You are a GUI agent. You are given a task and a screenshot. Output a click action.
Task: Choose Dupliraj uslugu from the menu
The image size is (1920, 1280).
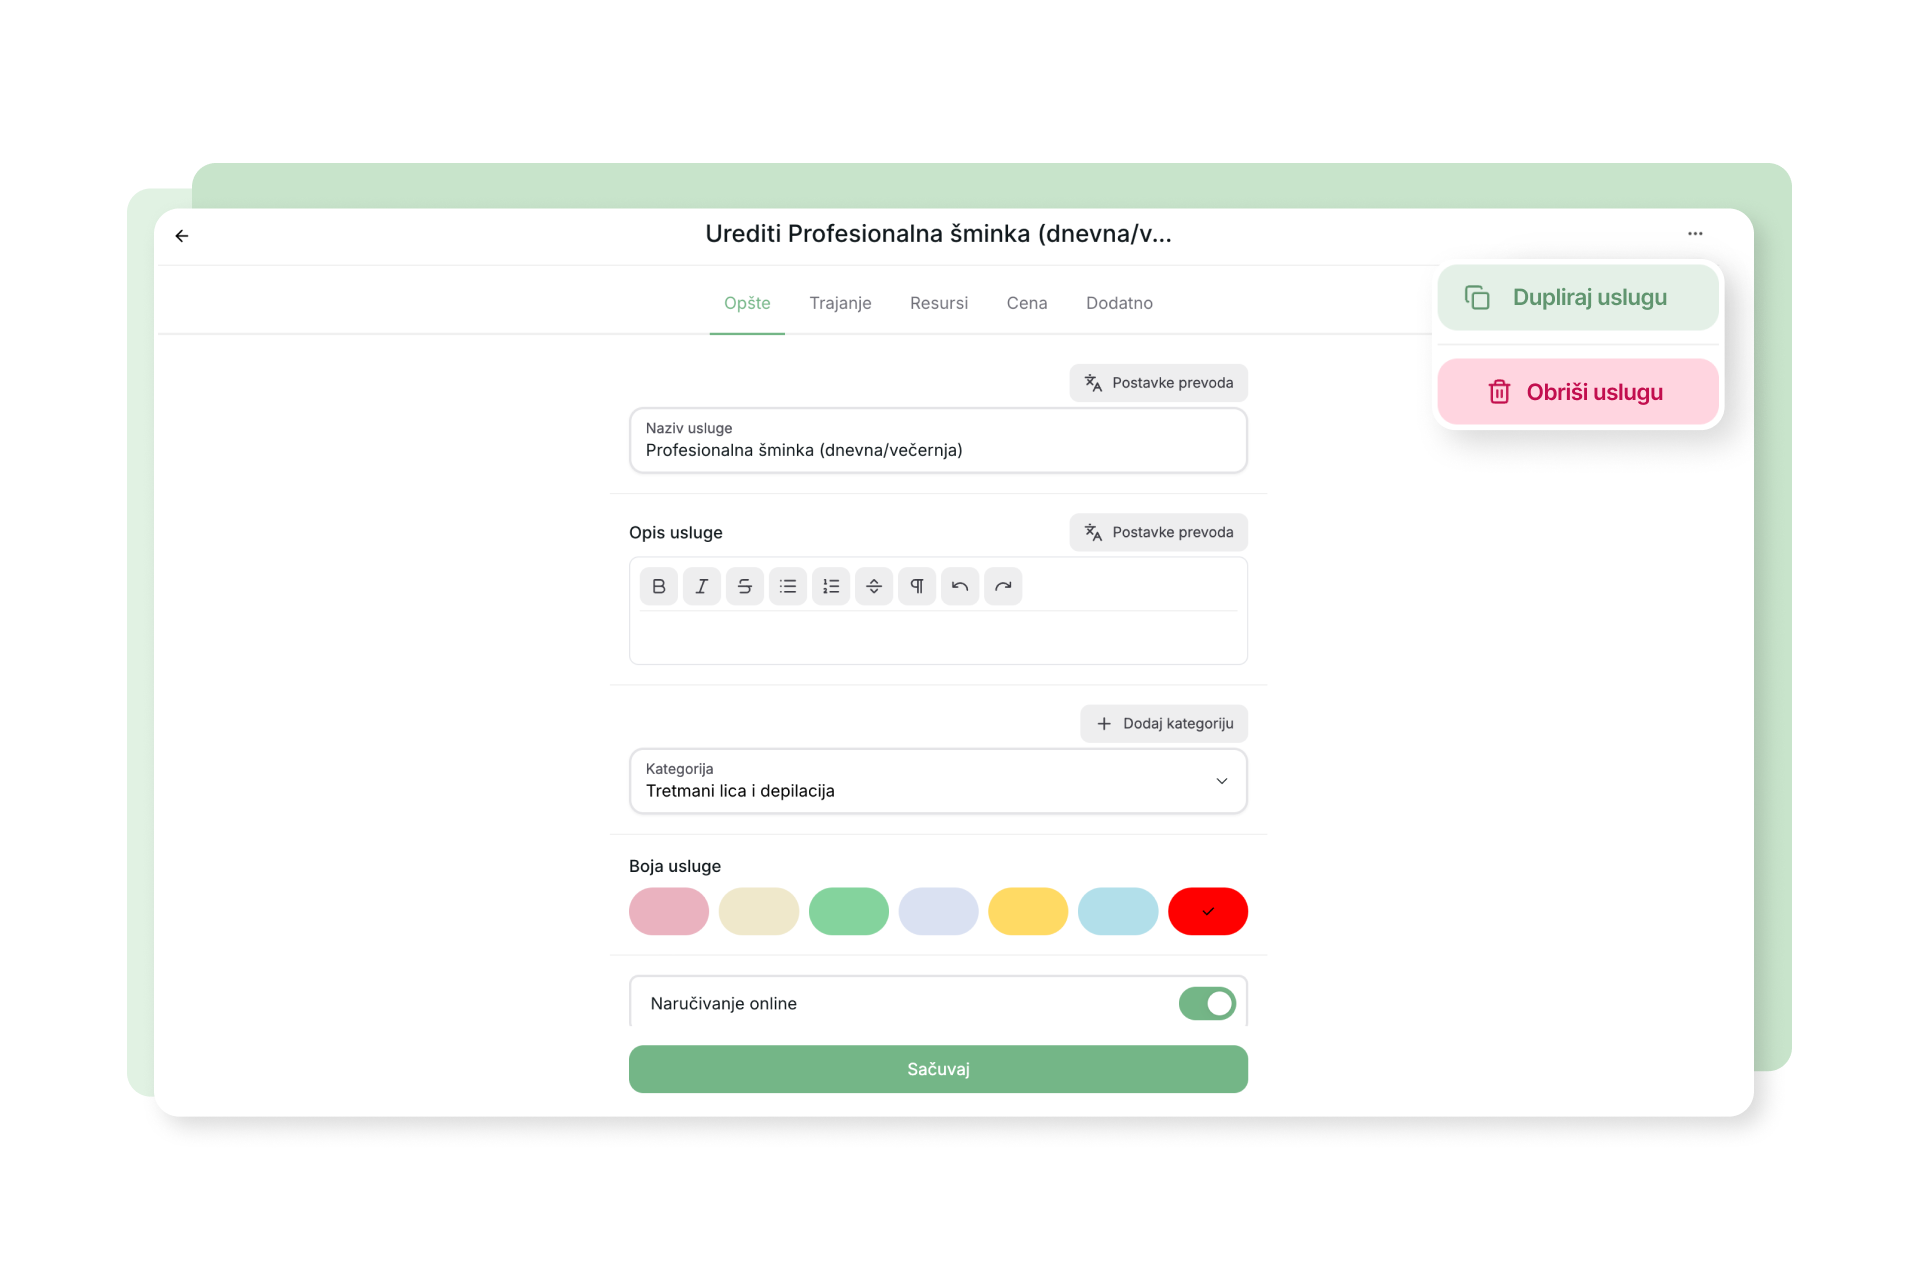(1577, 297)
